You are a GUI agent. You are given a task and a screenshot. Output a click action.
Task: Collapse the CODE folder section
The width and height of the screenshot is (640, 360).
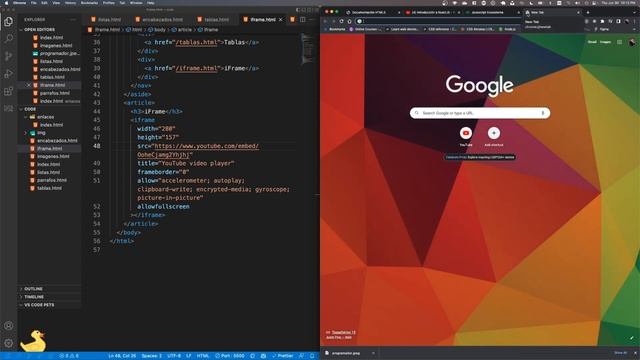(30, 109)
